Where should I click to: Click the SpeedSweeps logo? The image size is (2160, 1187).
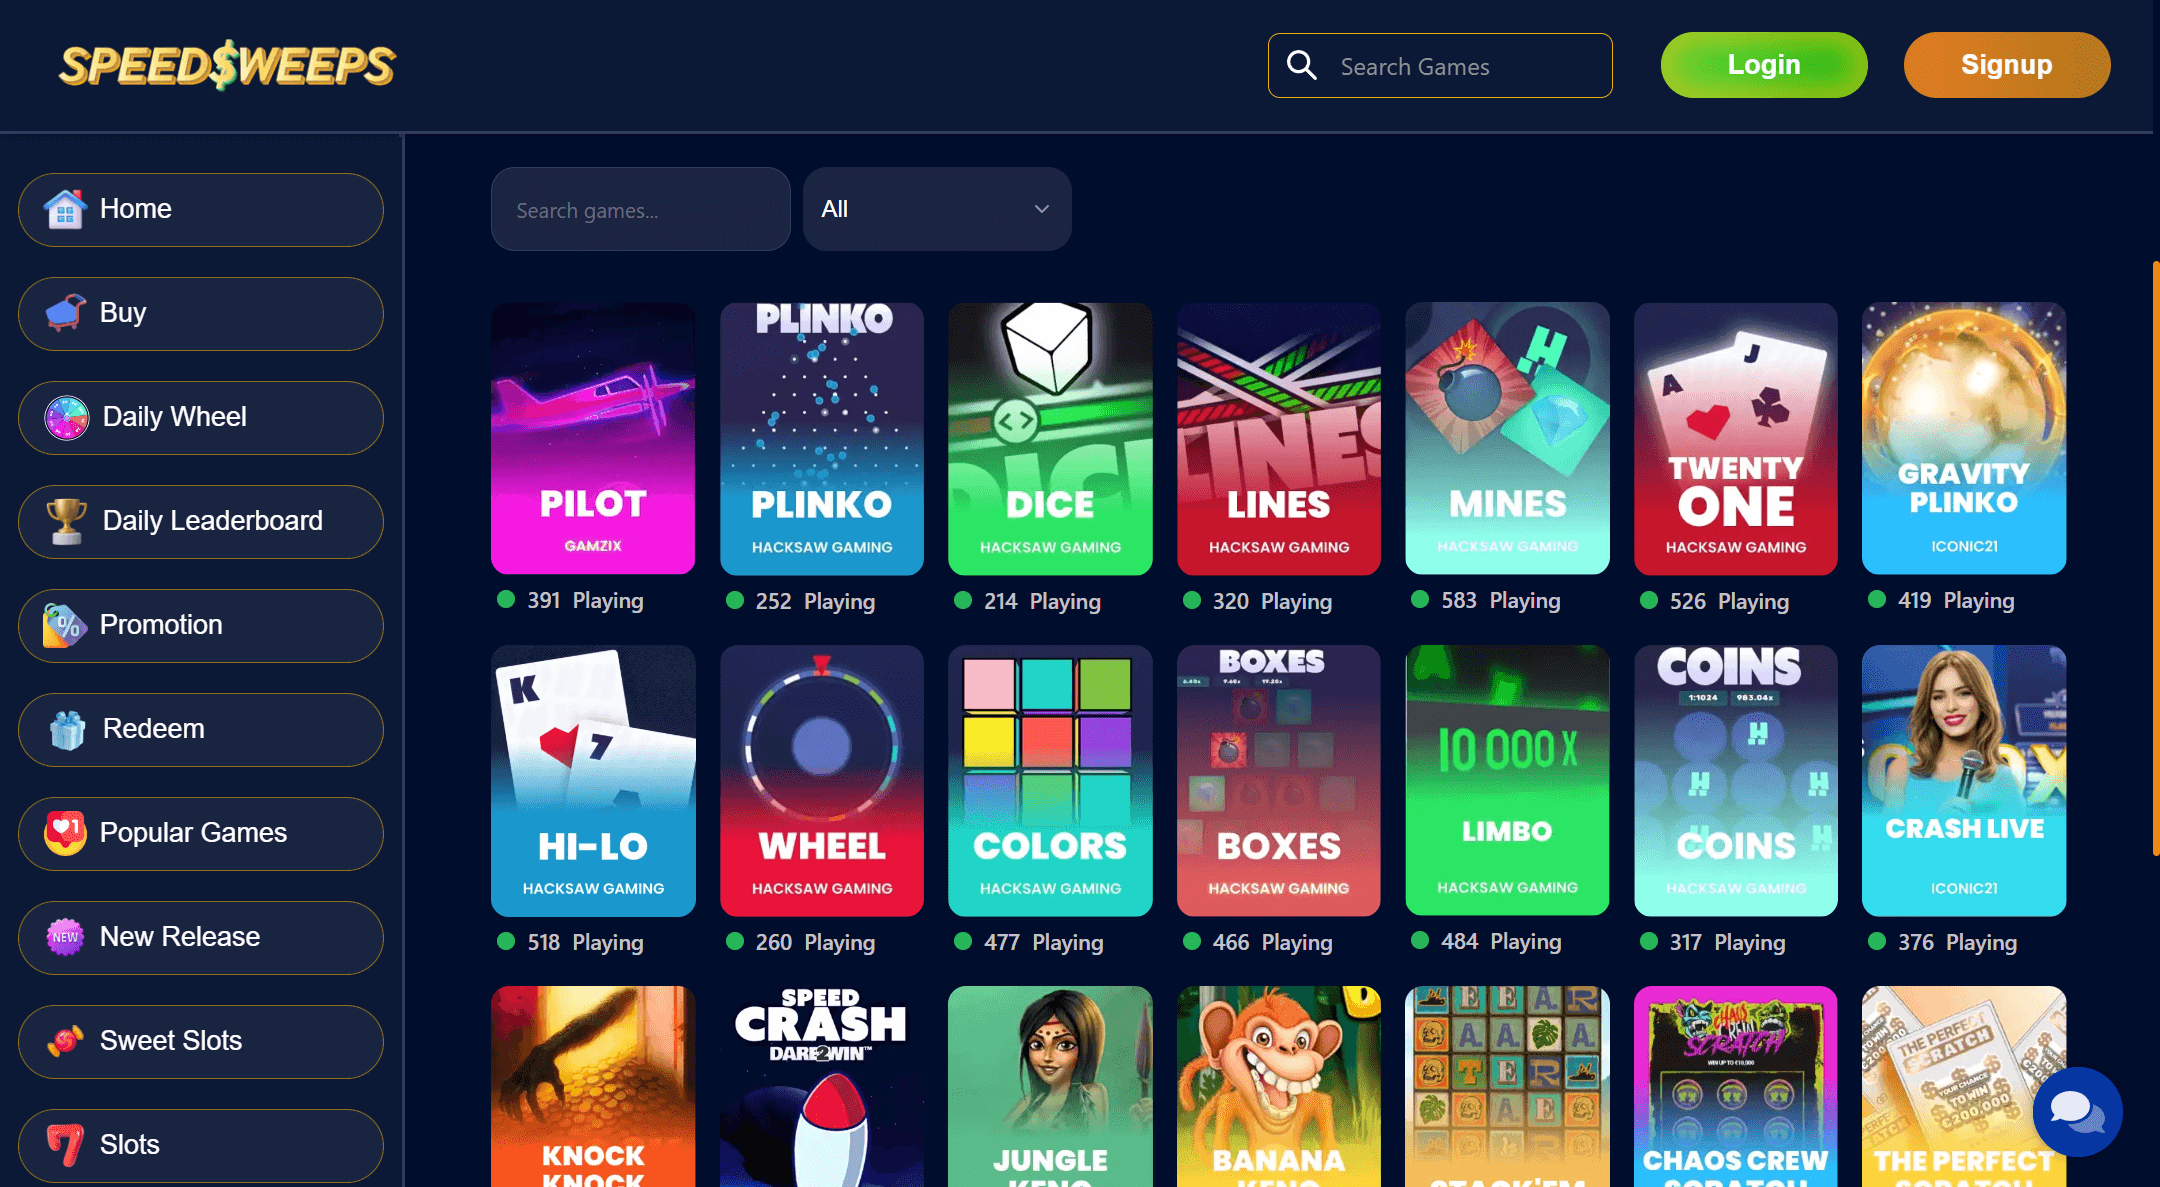coord(227,65)
